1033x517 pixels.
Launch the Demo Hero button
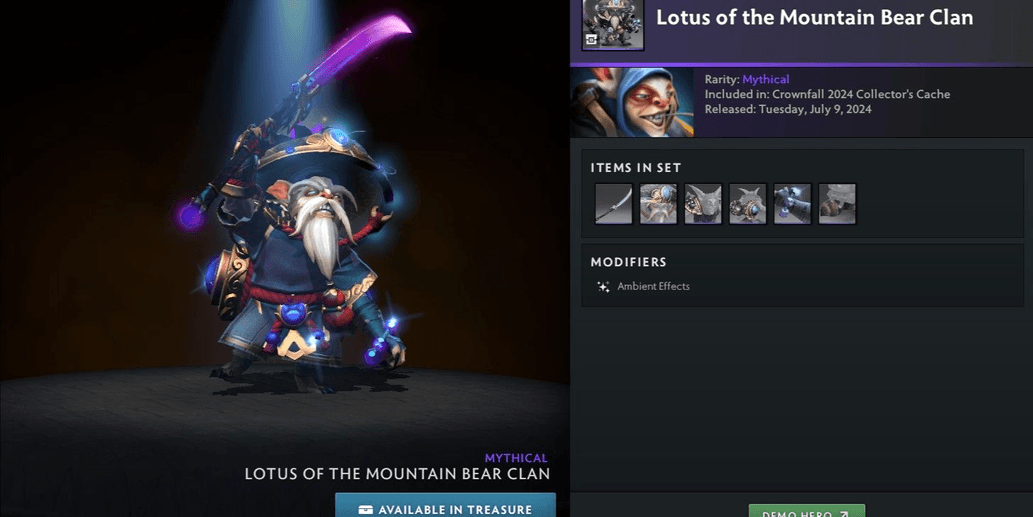coord(806,511)
